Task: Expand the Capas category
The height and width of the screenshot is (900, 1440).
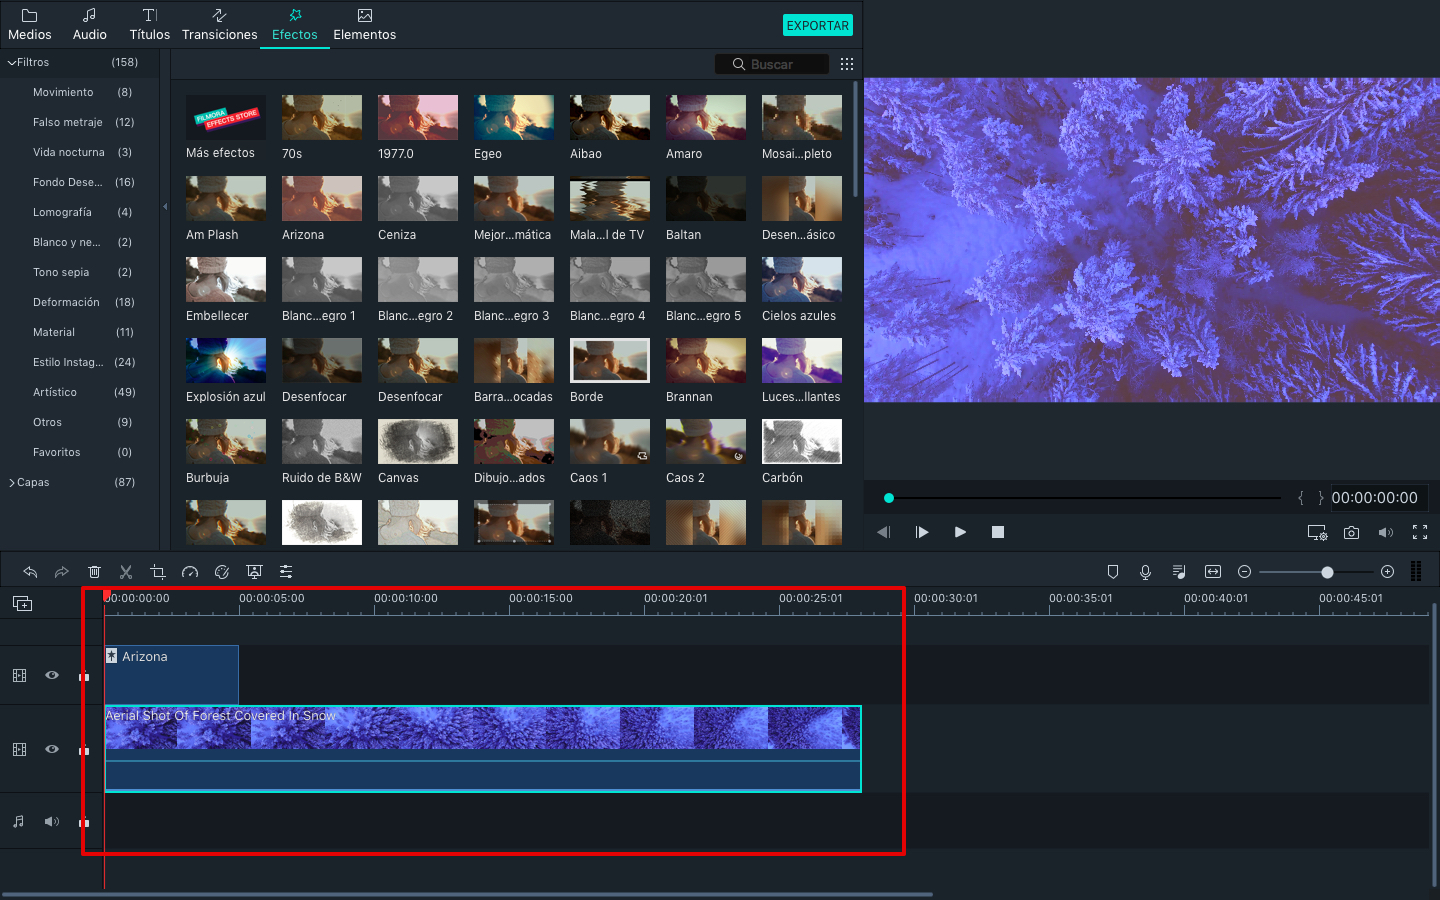Action: (12, 483)
